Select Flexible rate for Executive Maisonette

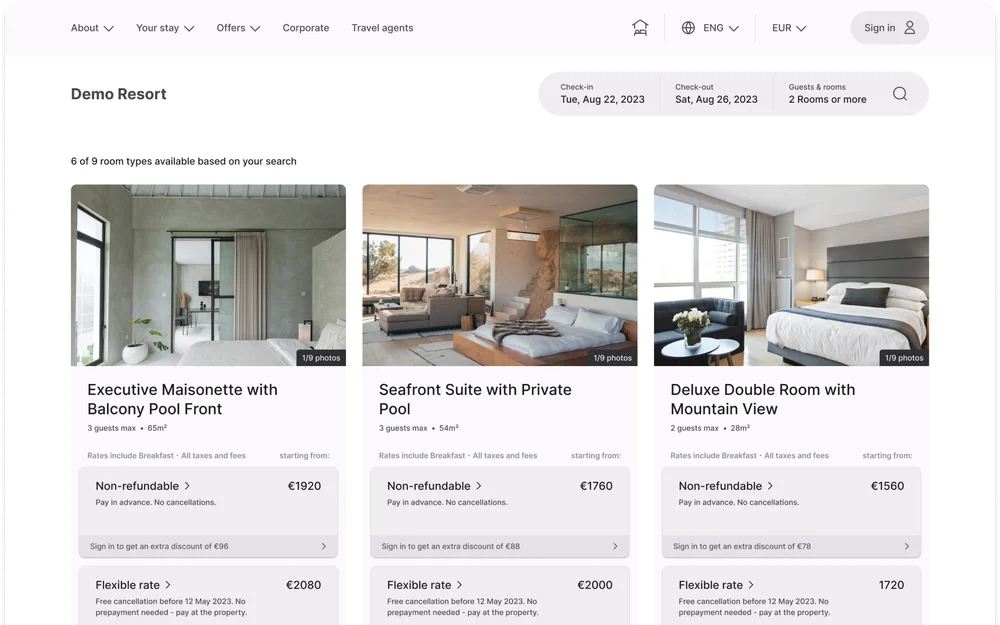pyautogui.click(x=208, y=596)
